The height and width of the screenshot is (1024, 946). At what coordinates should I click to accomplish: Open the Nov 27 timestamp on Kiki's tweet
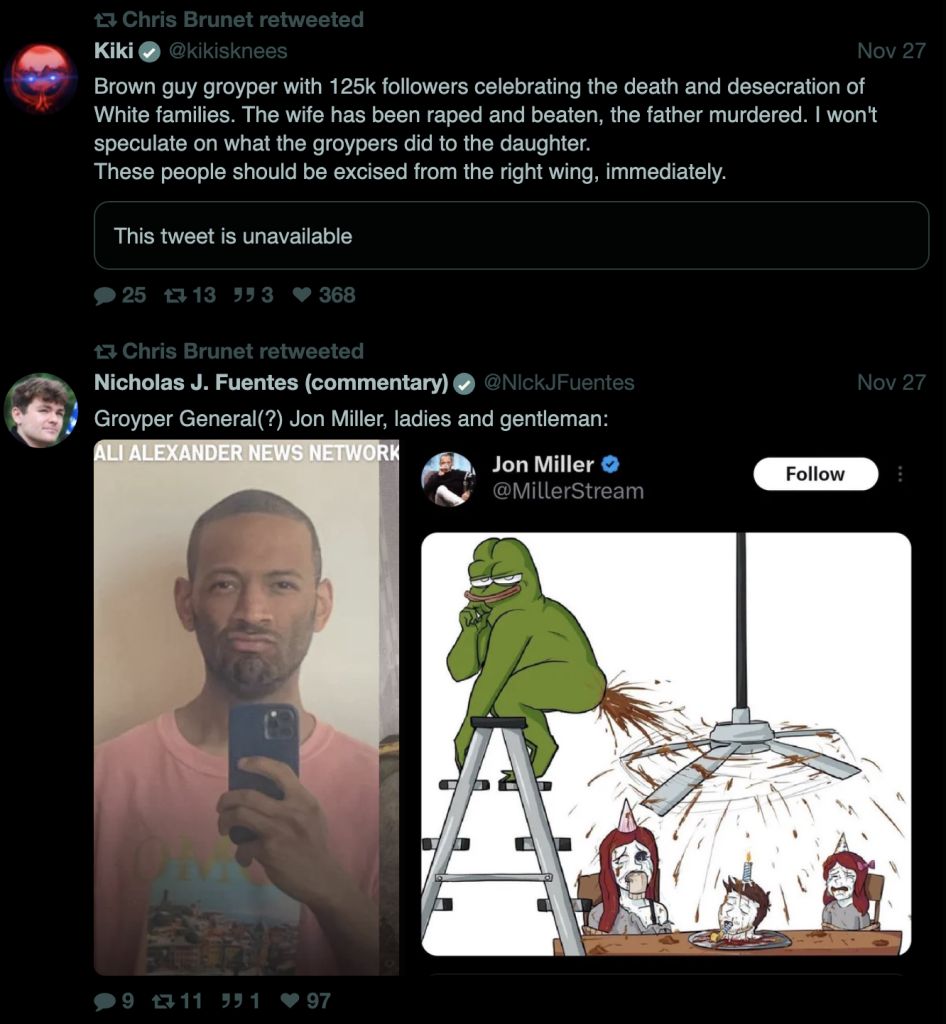[x=891, y=51]
